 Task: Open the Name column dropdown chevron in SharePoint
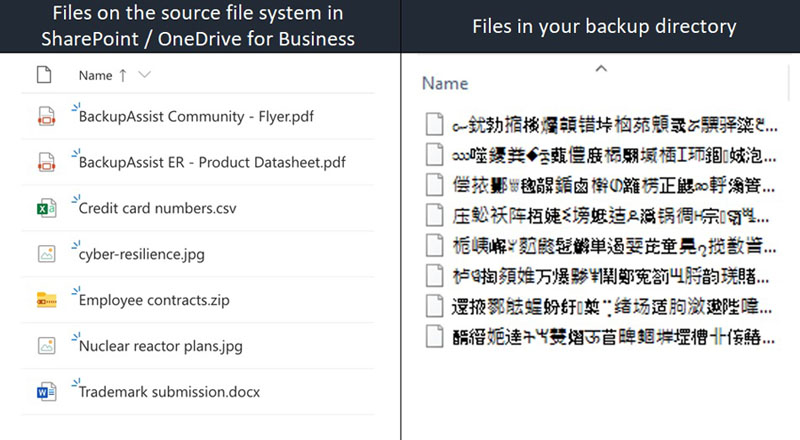tap(144, 75)
